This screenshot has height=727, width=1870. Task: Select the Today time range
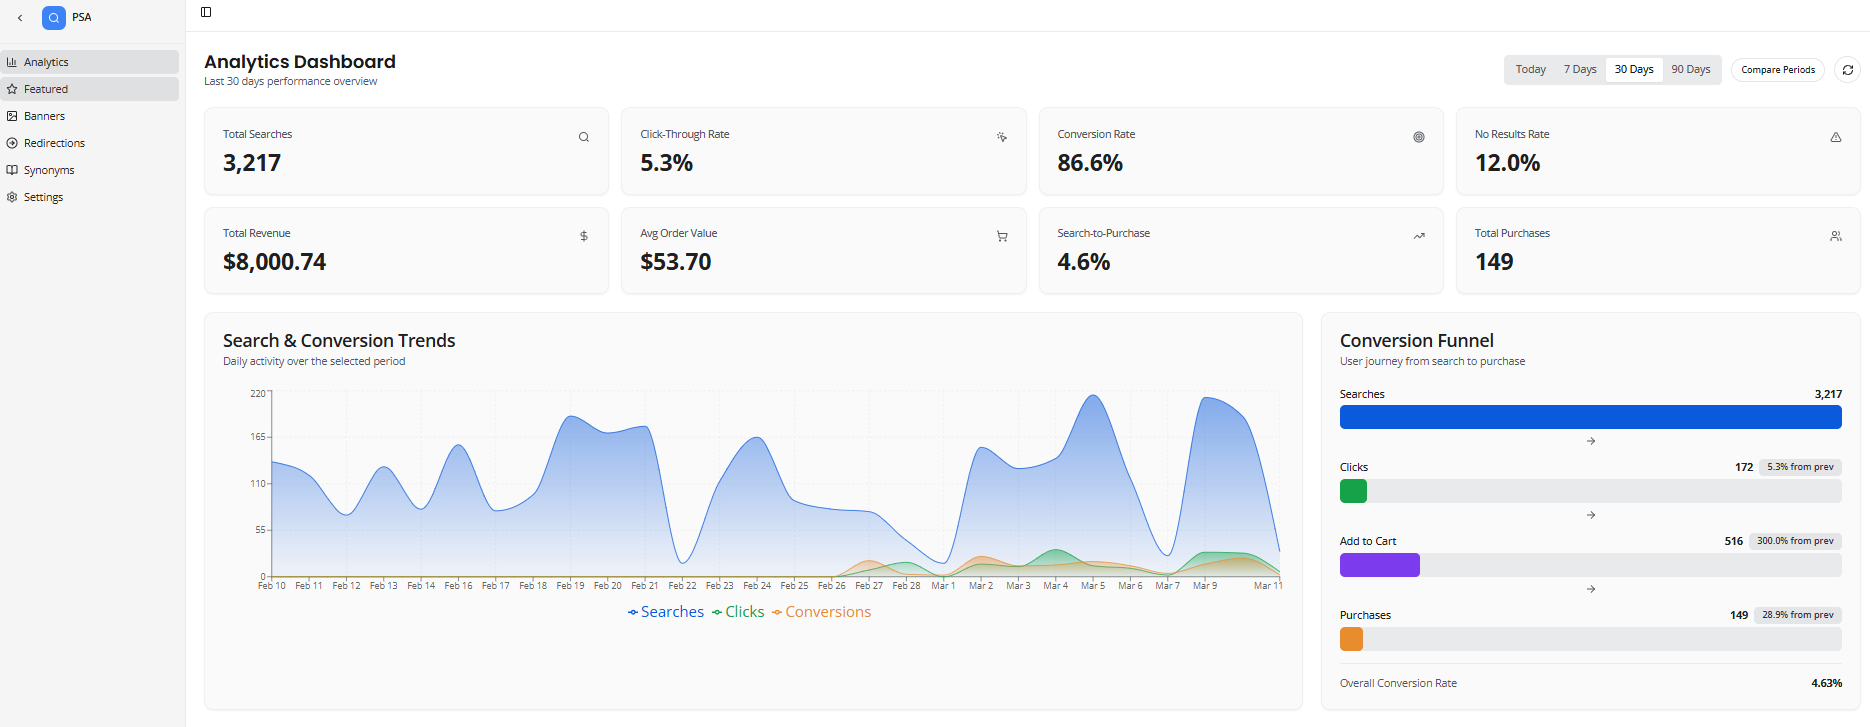click(1530, 70)
